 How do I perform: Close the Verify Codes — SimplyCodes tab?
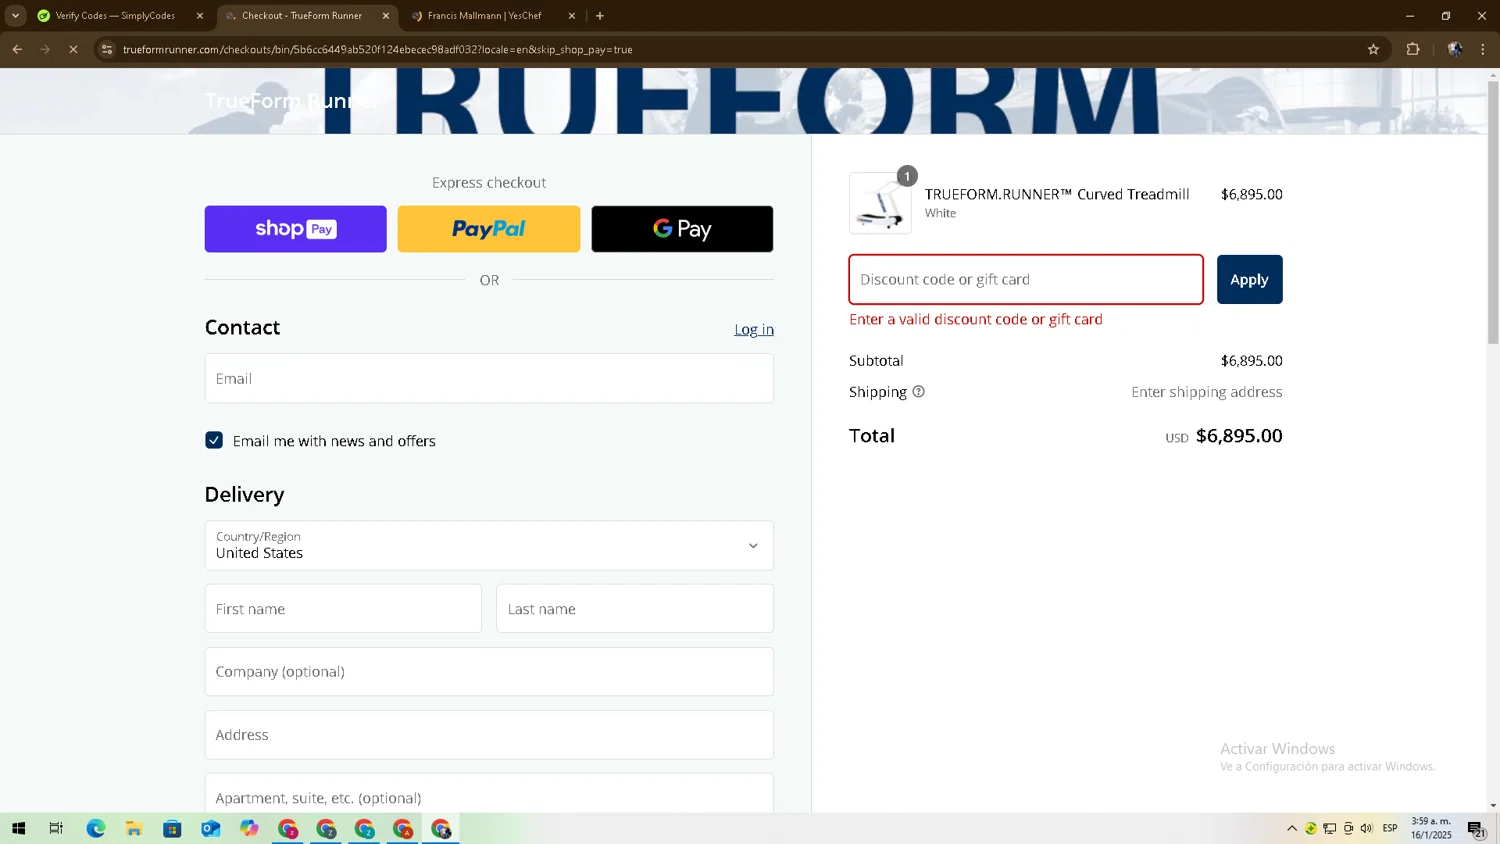(200, 16)
